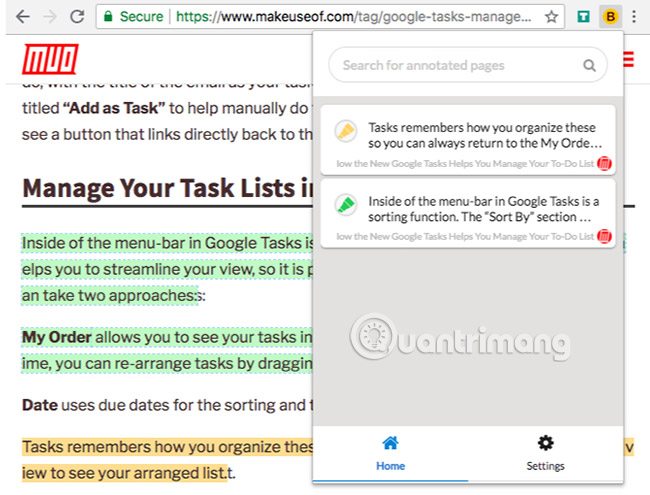Open the 'Tasks remembers how you organize' annotation card
Image resolution: width=650 pixels, height=495 pixels.
point(468,140)
